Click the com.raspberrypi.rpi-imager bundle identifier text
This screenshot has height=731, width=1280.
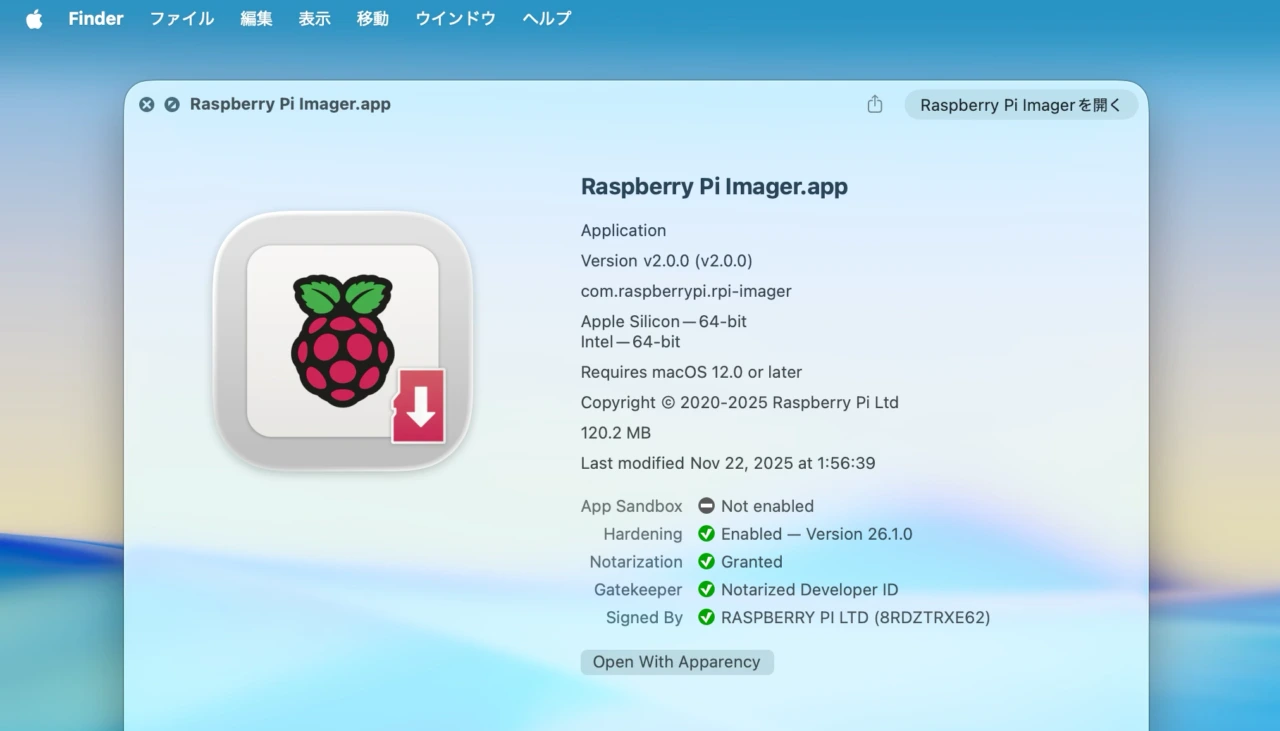pyautogui.click(x=686, y=291)
